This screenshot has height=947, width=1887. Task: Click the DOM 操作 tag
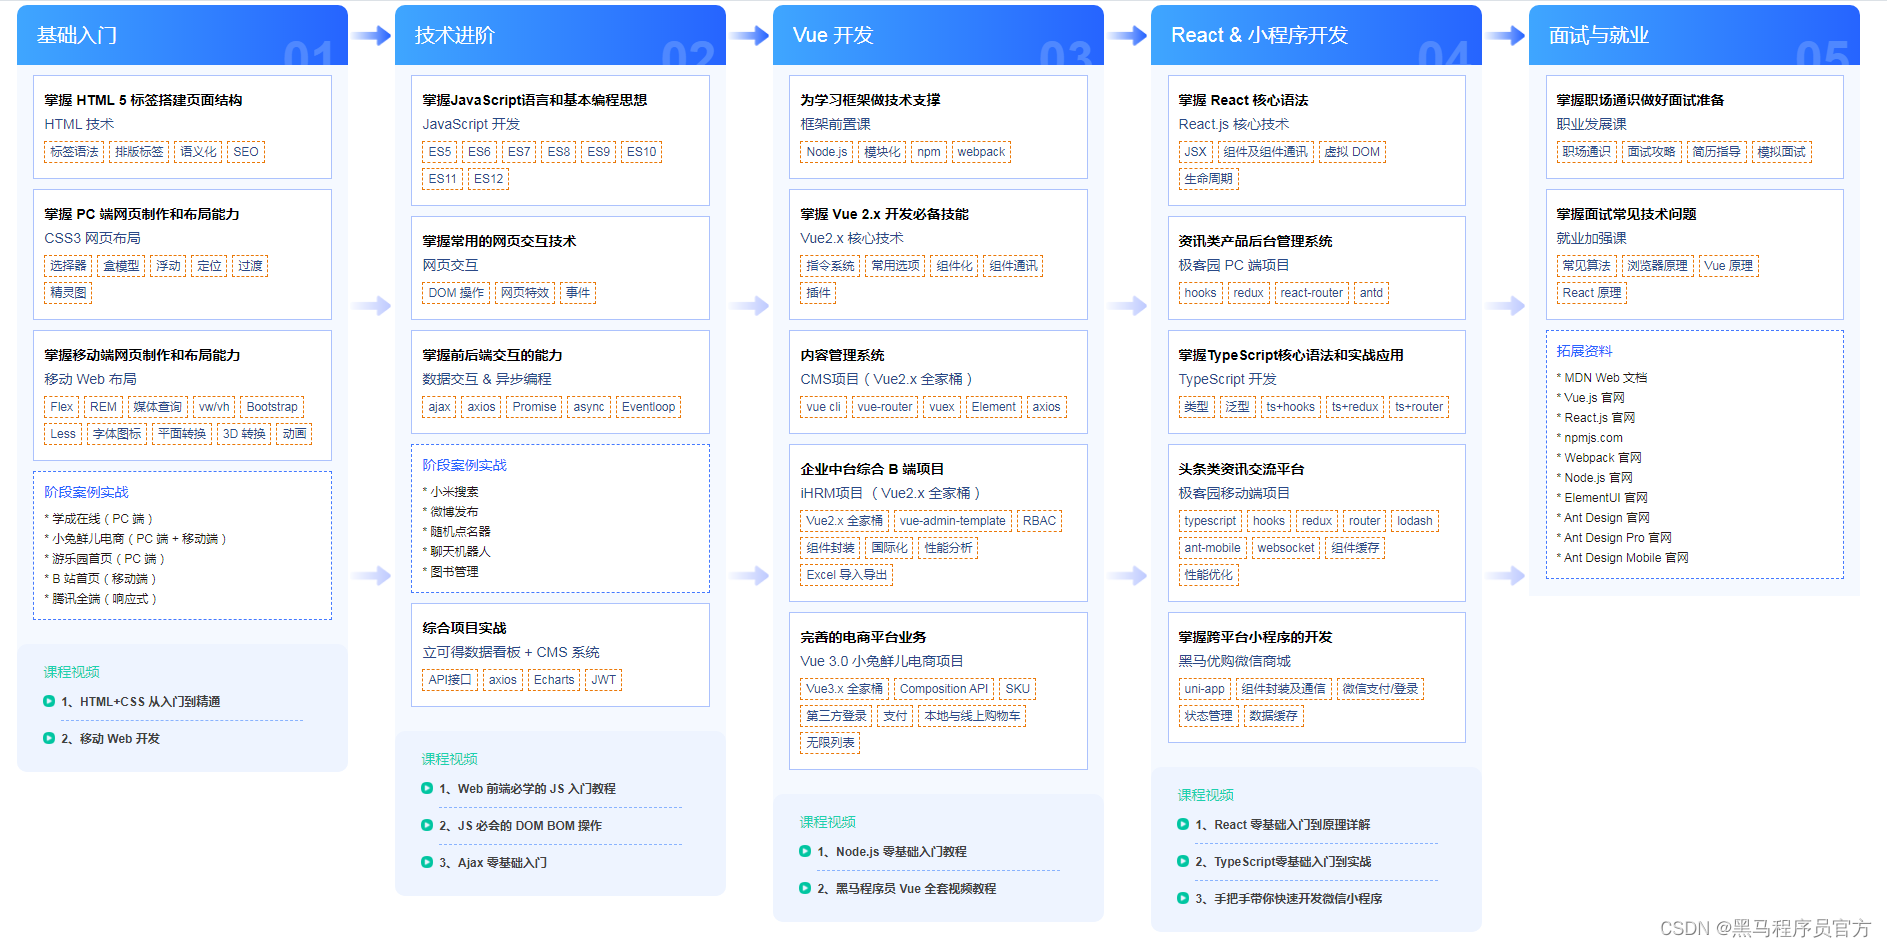[x=456, y=293]
